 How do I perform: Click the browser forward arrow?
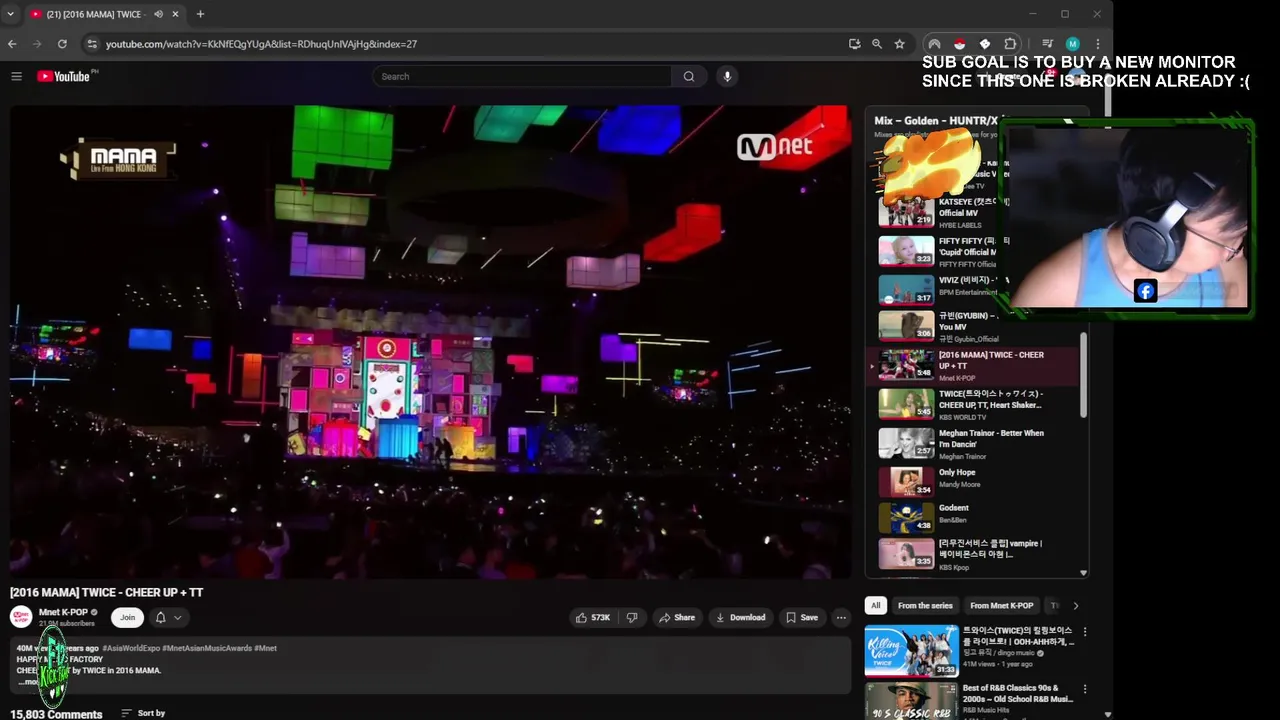tap(37, 44)
